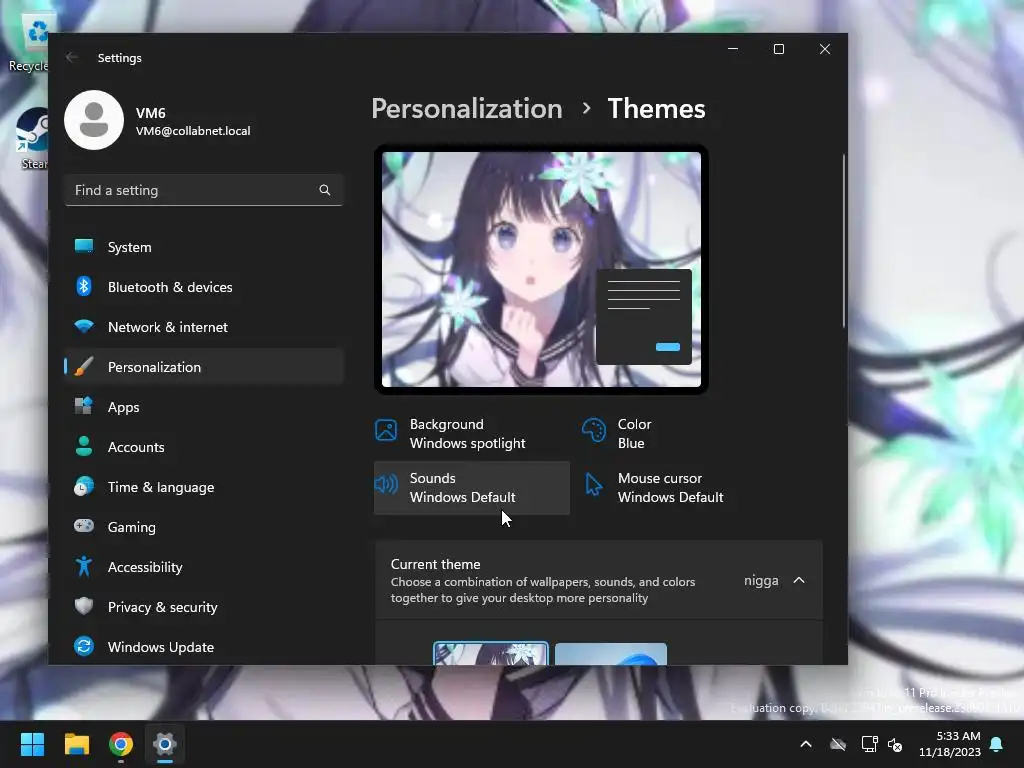Click the Sounds speaker icon

pos(386,484)
